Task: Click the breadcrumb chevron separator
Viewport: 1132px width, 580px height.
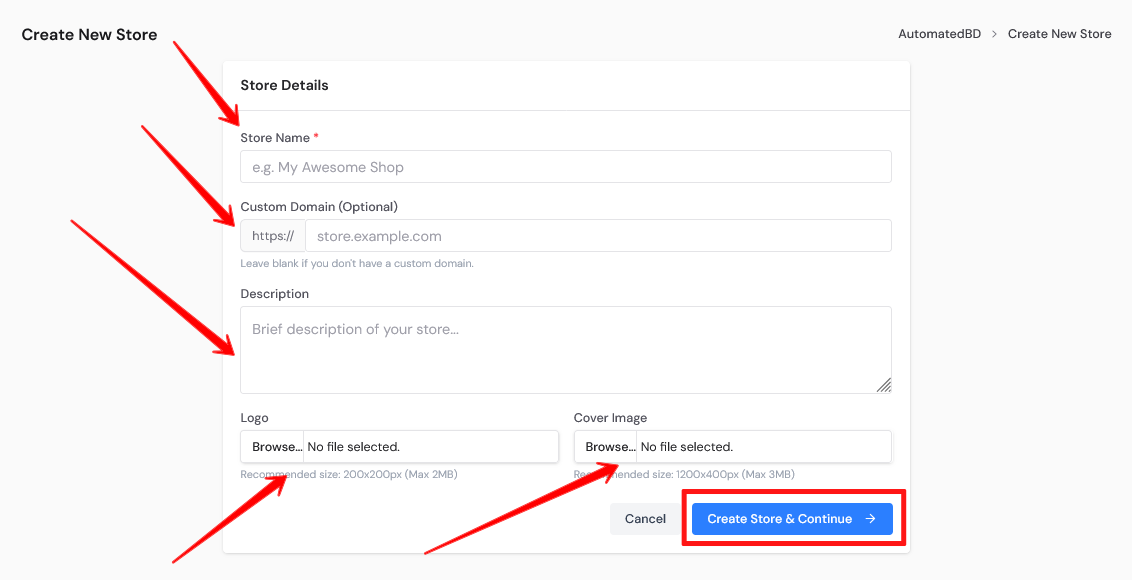Action: (x=994, y=34)
